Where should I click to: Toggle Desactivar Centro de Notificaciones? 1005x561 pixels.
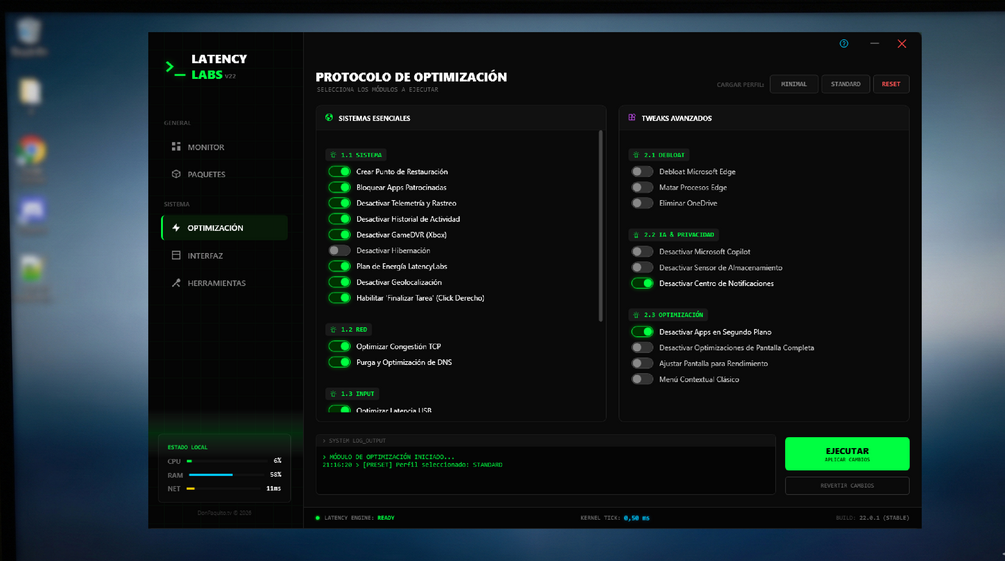click(x=642, y=283)
